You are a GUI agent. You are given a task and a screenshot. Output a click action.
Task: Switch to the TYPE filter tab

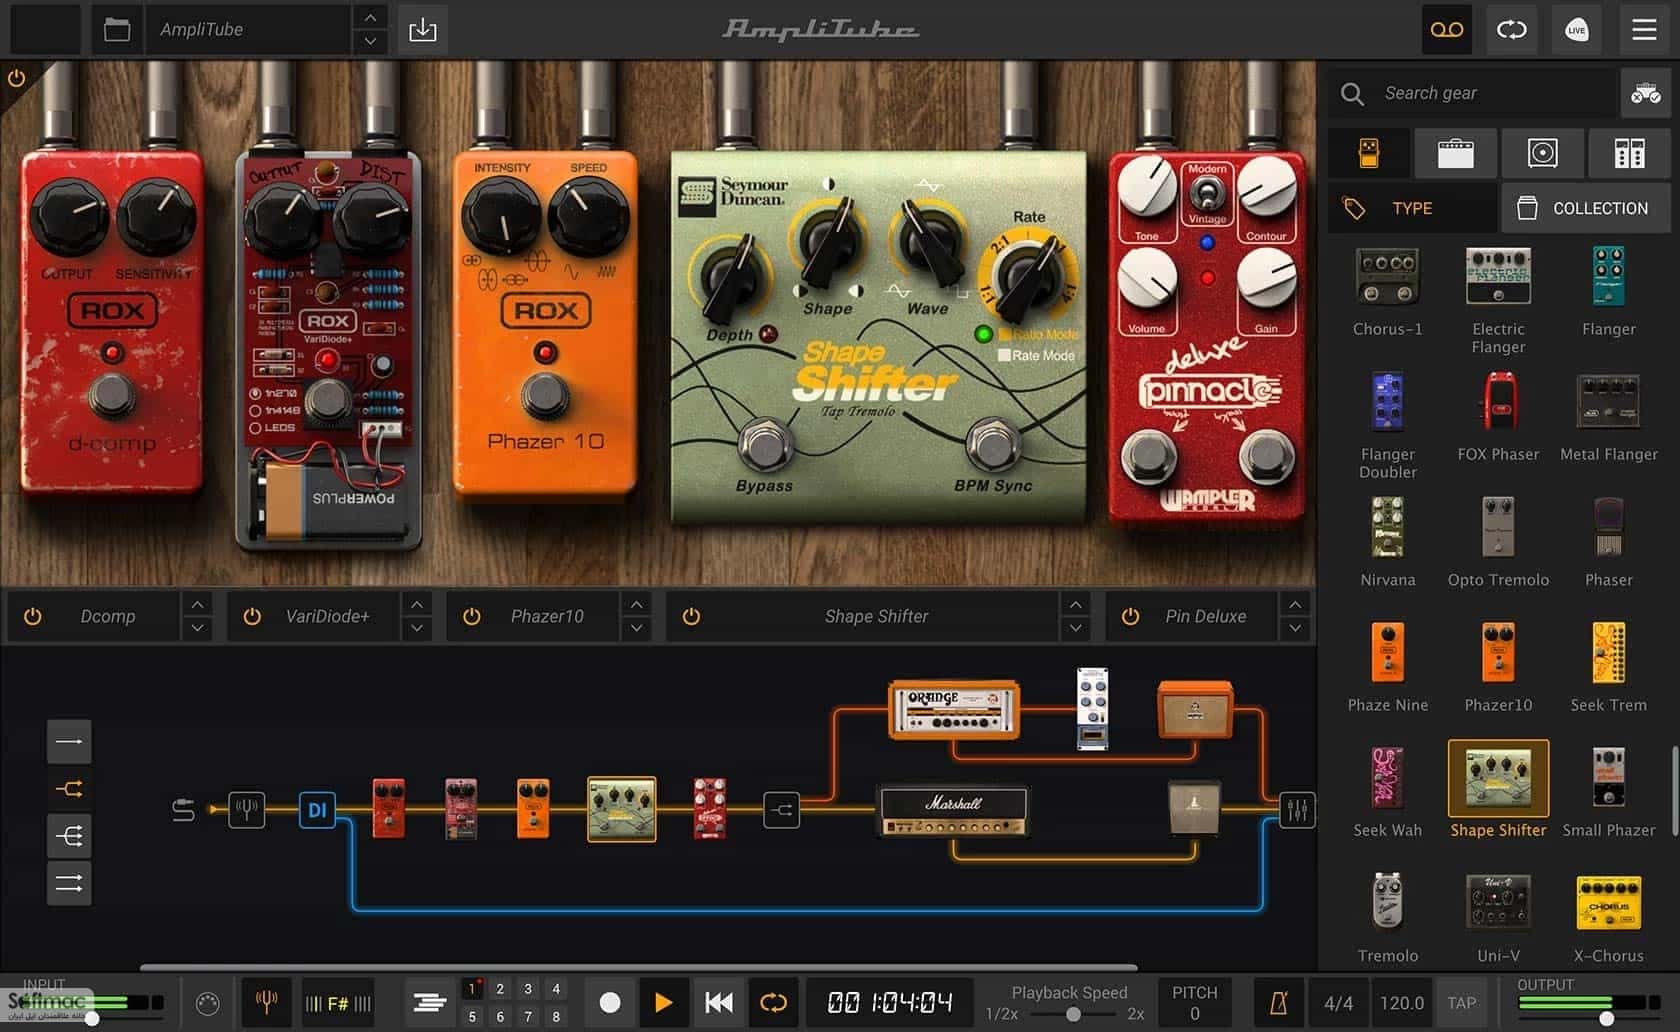1412,208
